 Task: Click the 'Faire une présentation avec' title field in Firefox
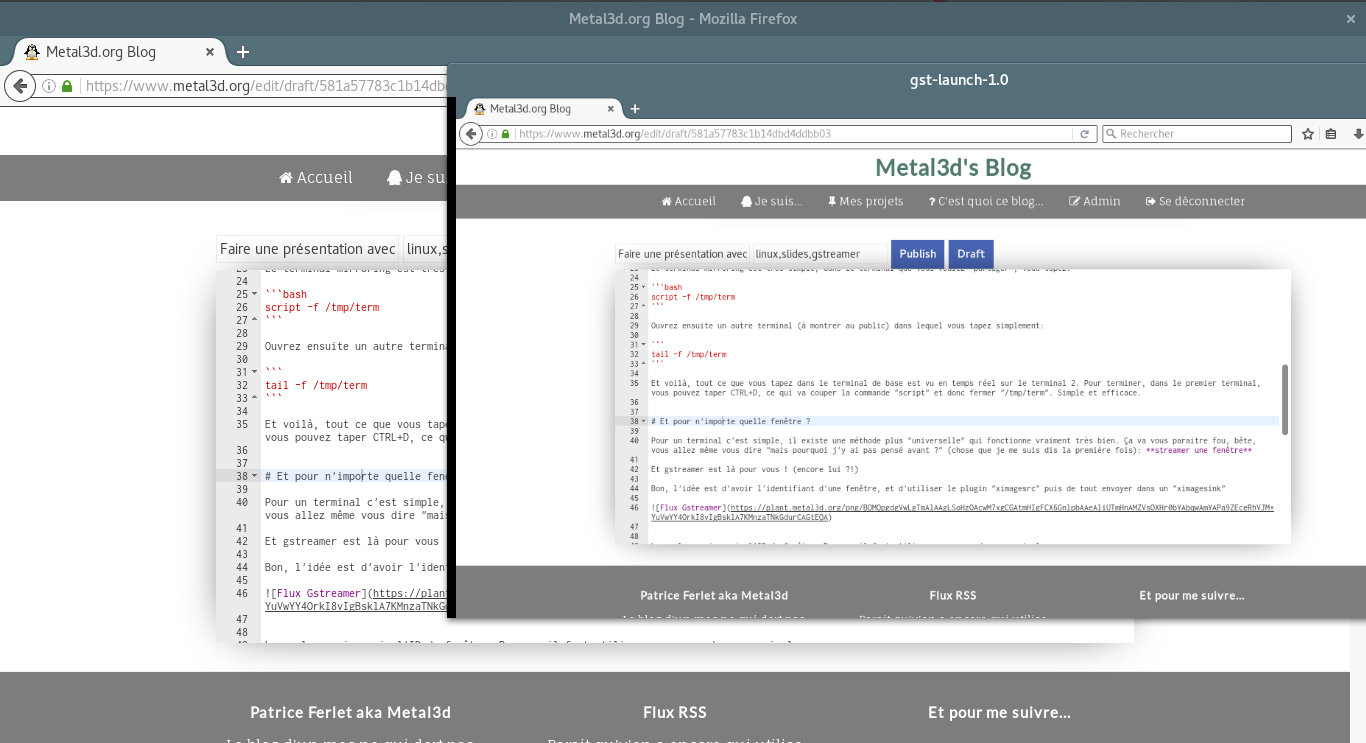click(x=308, y=249)
